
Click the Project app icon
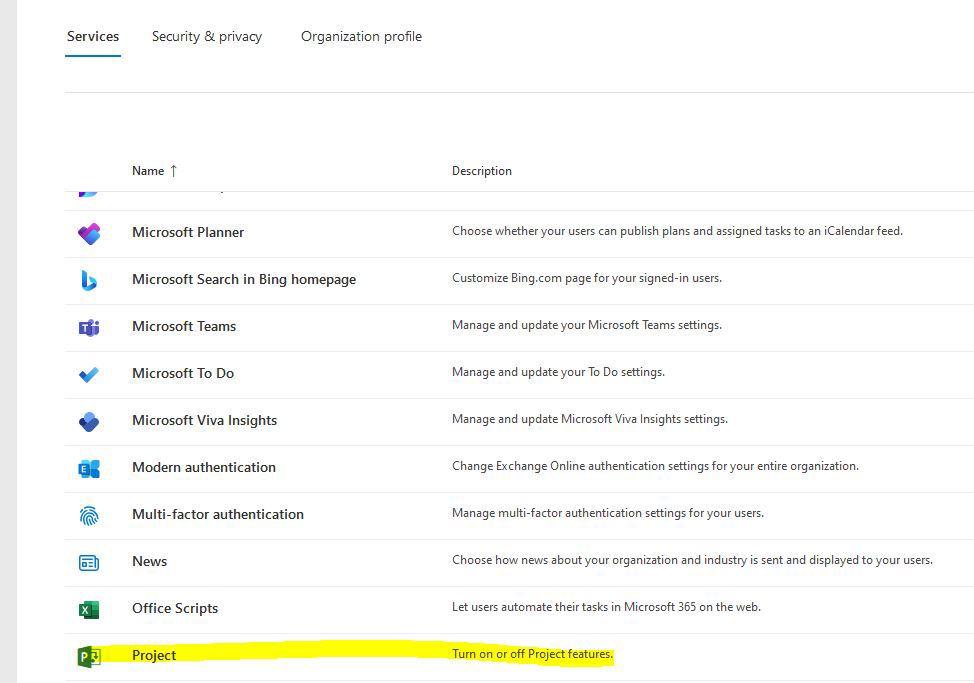(89, 656)
